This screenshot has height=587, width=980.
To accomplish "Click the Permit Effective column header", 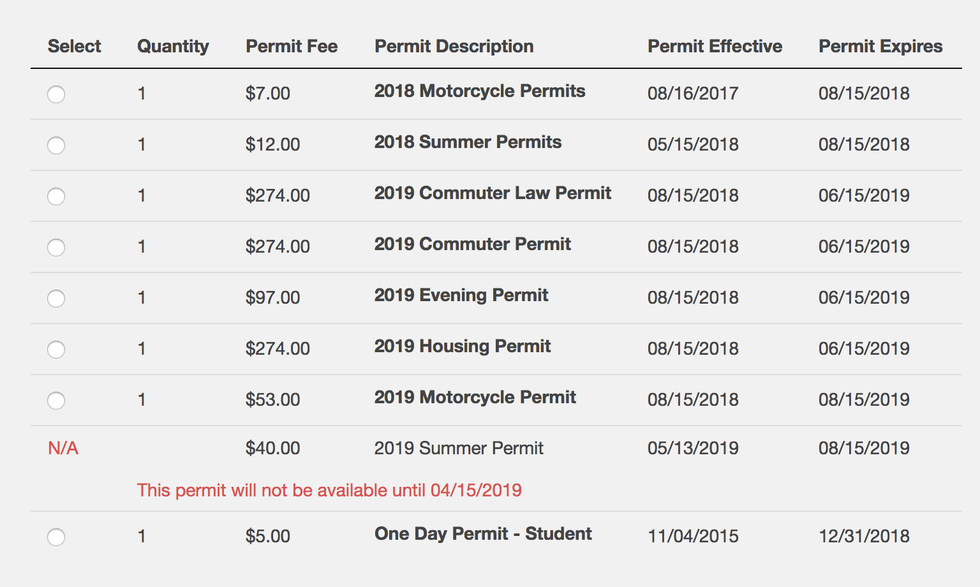I will click(x=715, y=46).
